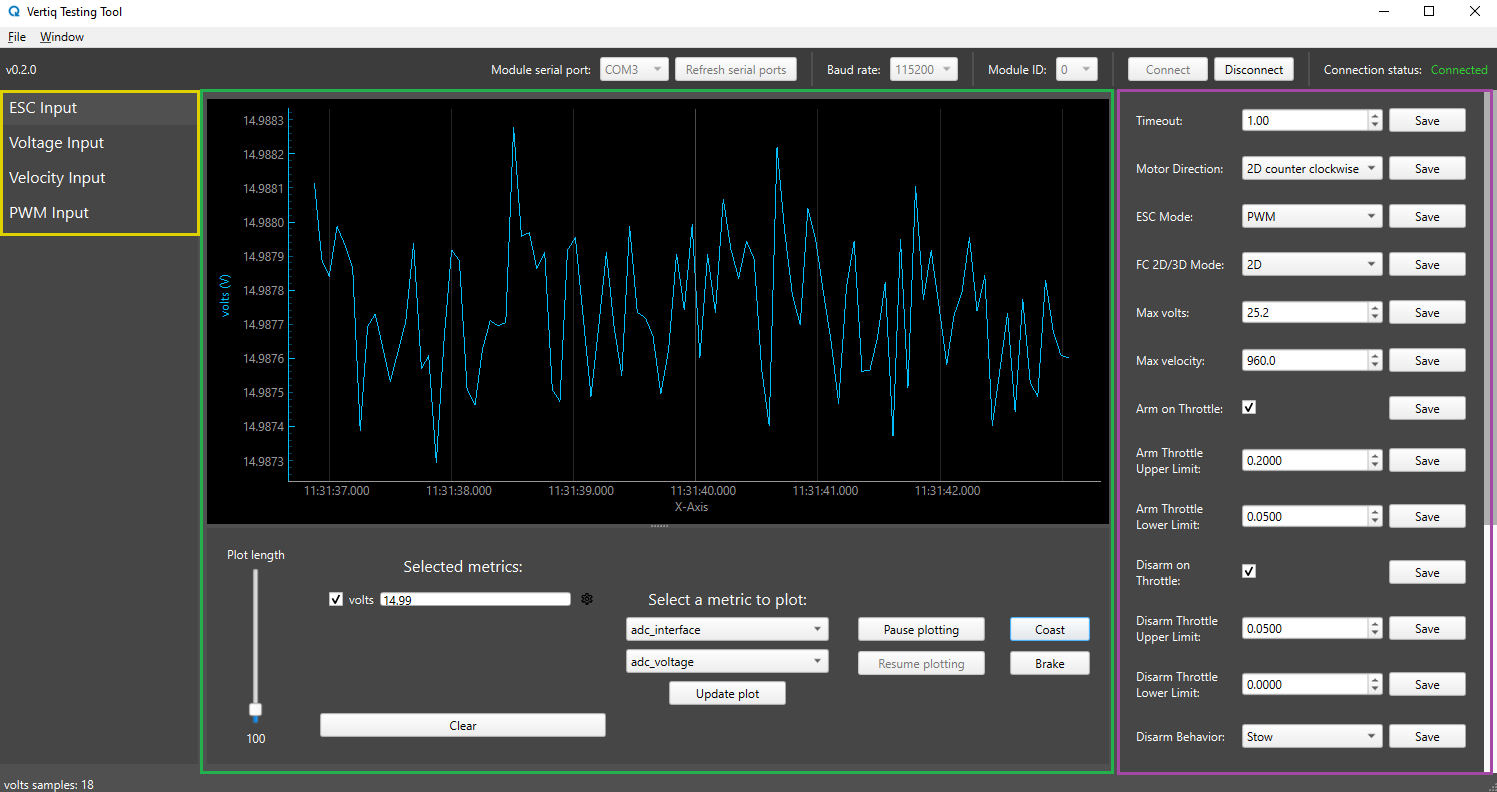The height and width of the screenshot is (792, 1497).
Task: Click the Plot length slider handle
Action: coord(256,710)
